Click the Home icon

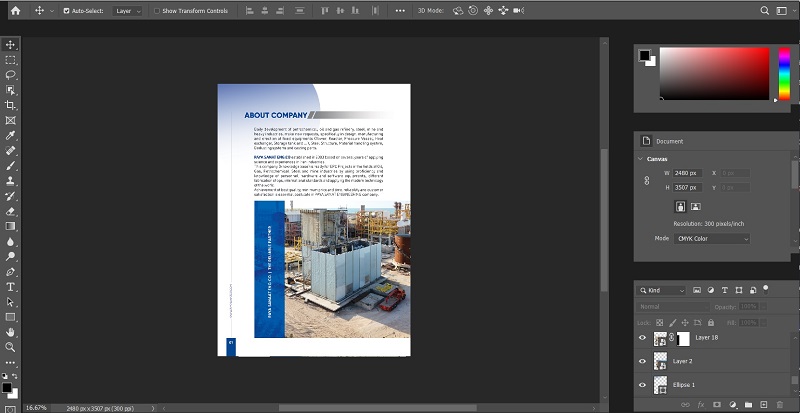click(x=16, y=10)
